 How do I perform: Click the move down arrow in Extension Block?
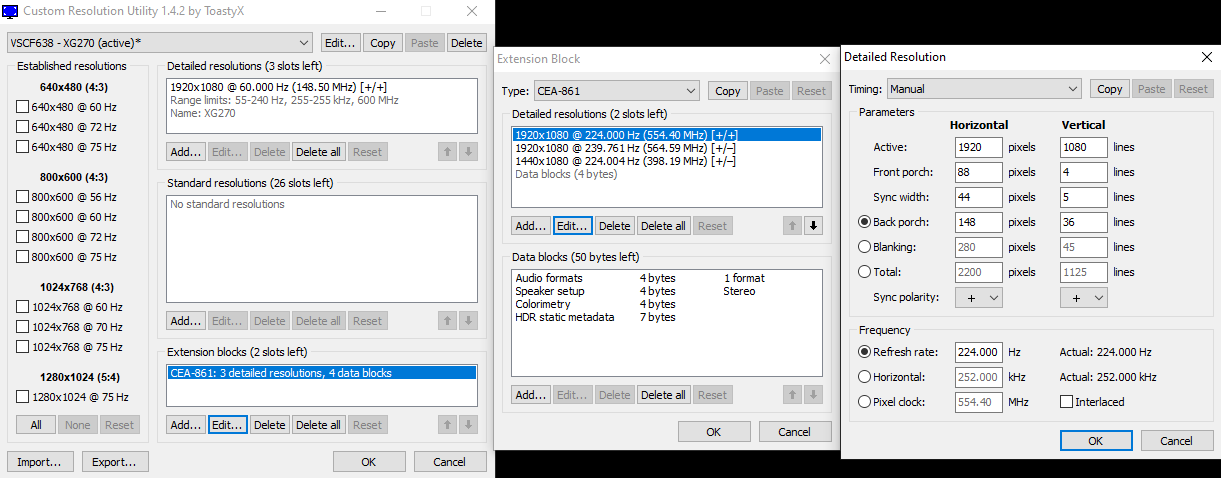pyautogui.click(x=814, y=226)
